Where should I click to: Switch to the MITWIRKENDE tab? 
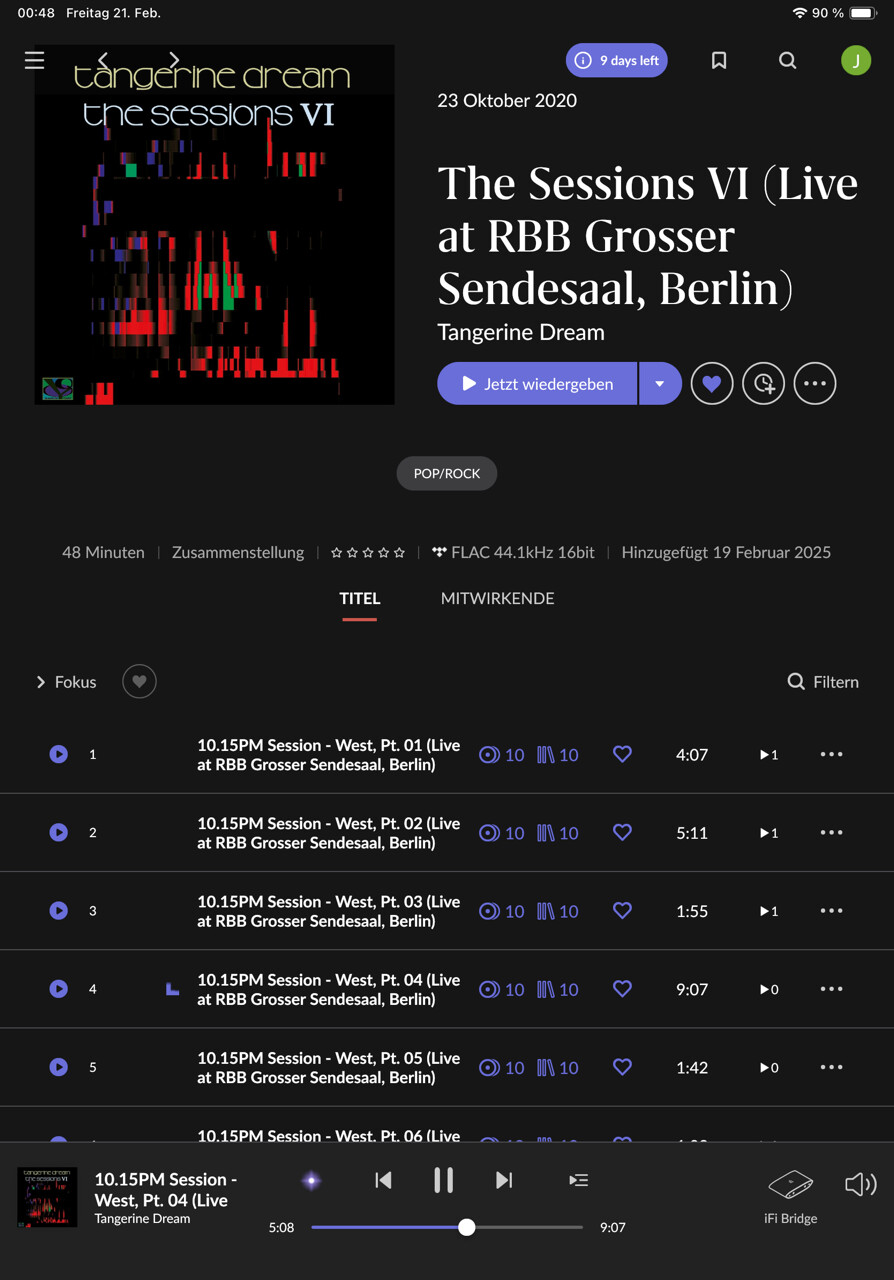coord(497,598)
